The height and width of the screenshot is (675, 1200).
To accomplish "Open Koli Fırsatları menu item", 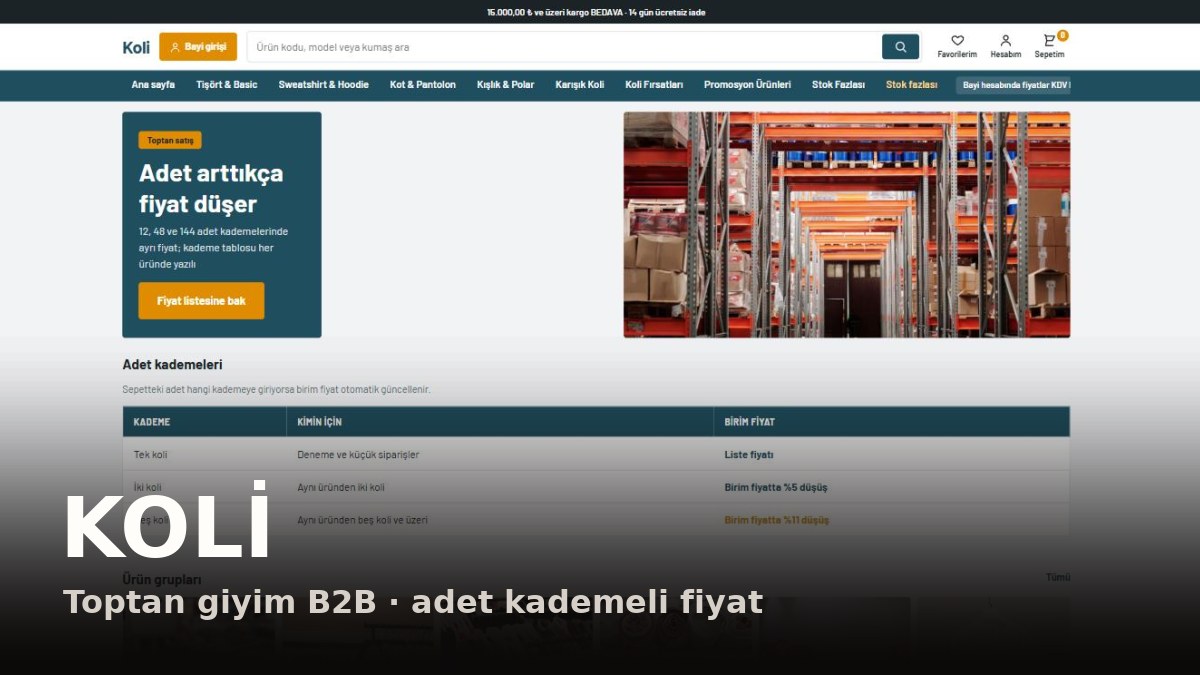I will (654, 85).
